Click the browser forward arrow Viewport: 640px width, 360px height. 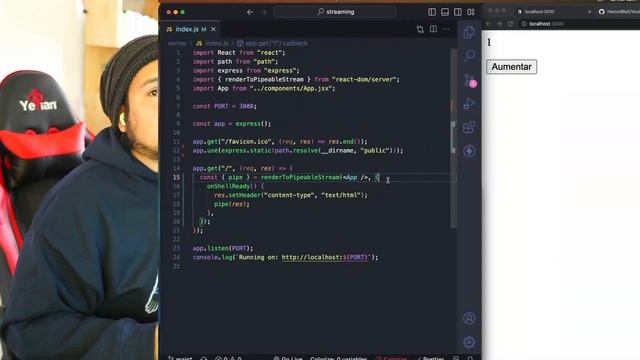[500, 24]
